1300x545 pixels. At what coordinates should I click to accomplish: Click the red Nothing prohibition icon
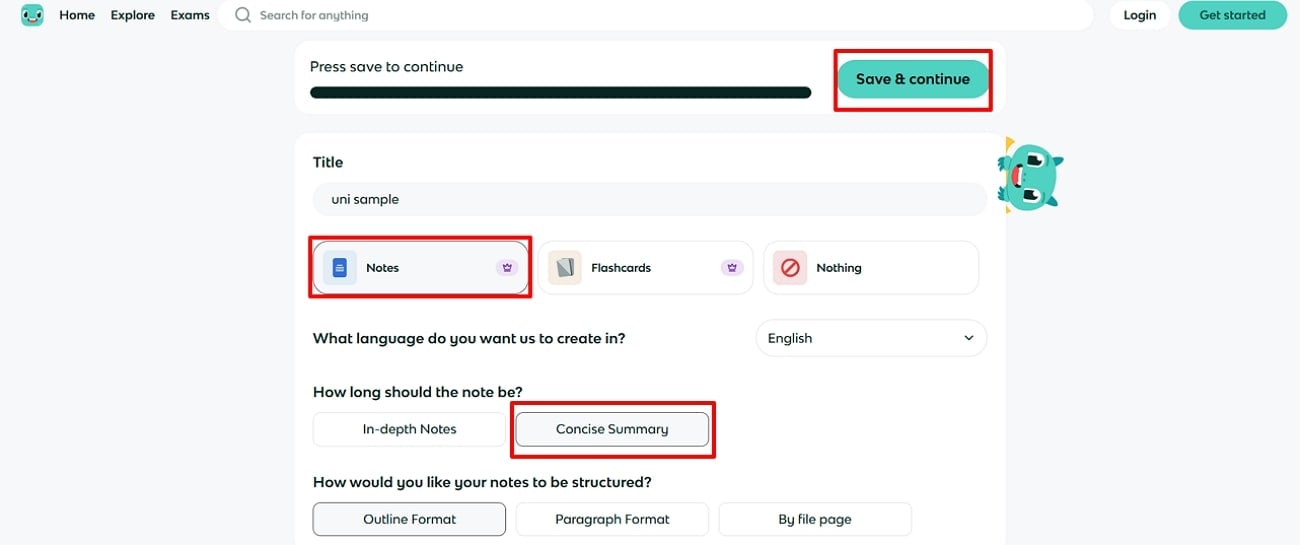point(790,268)
